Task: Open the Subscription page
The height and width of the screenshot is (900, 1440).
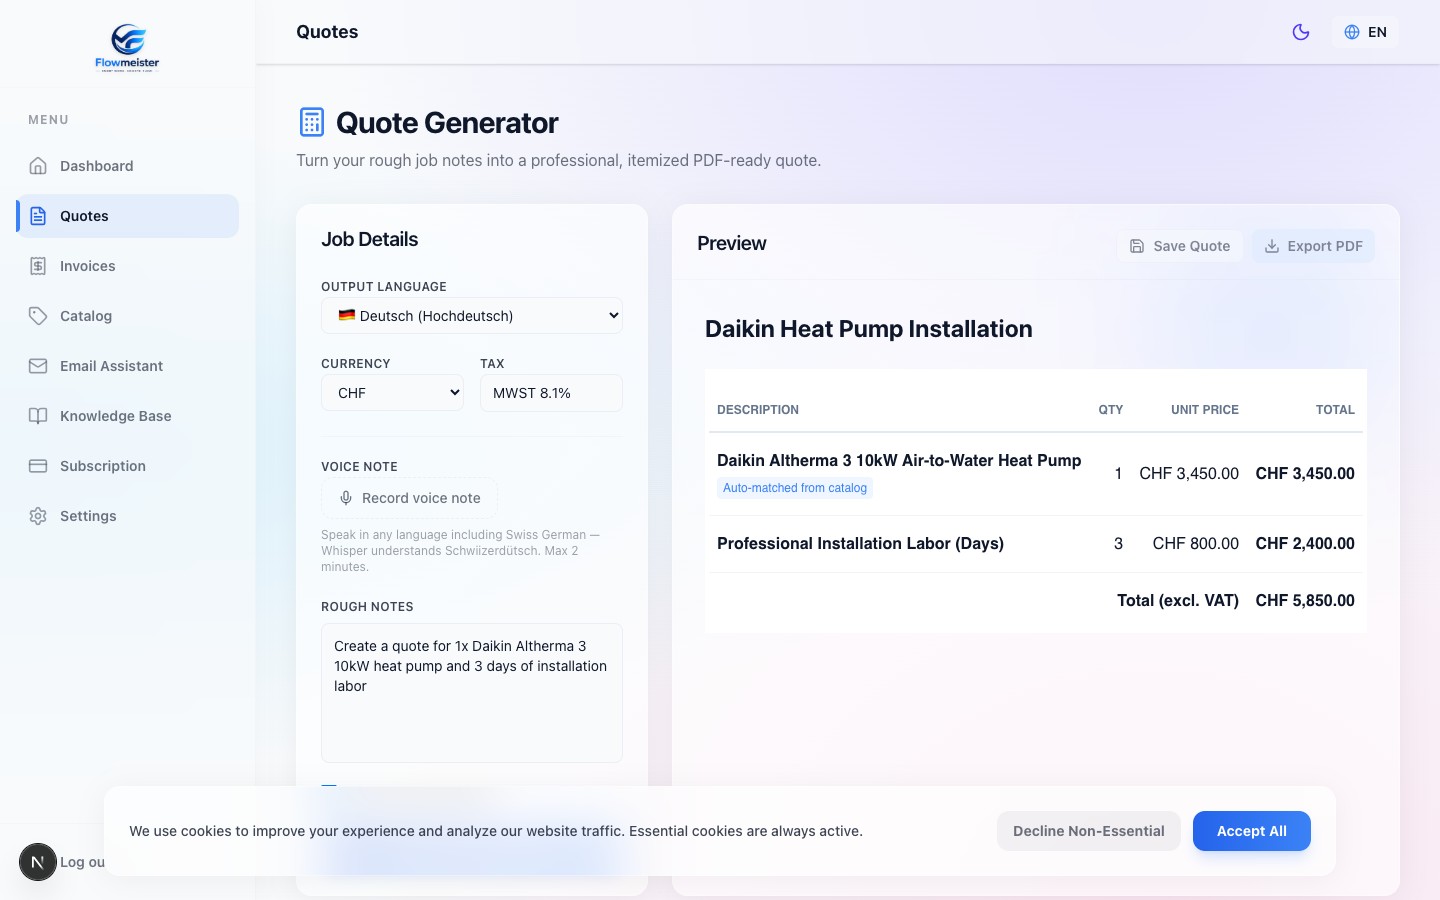Action: 128,466
